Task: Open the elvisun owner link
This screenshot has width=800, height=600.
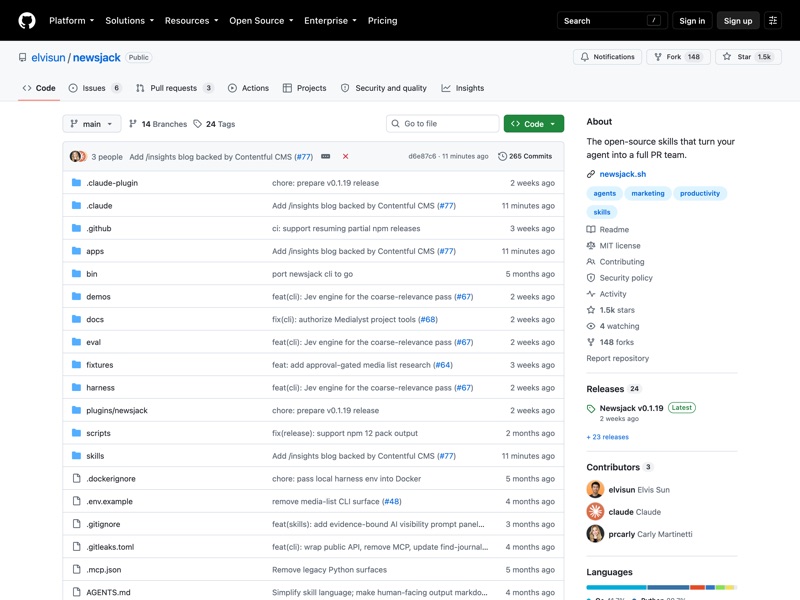Action: tap(48, 58)
